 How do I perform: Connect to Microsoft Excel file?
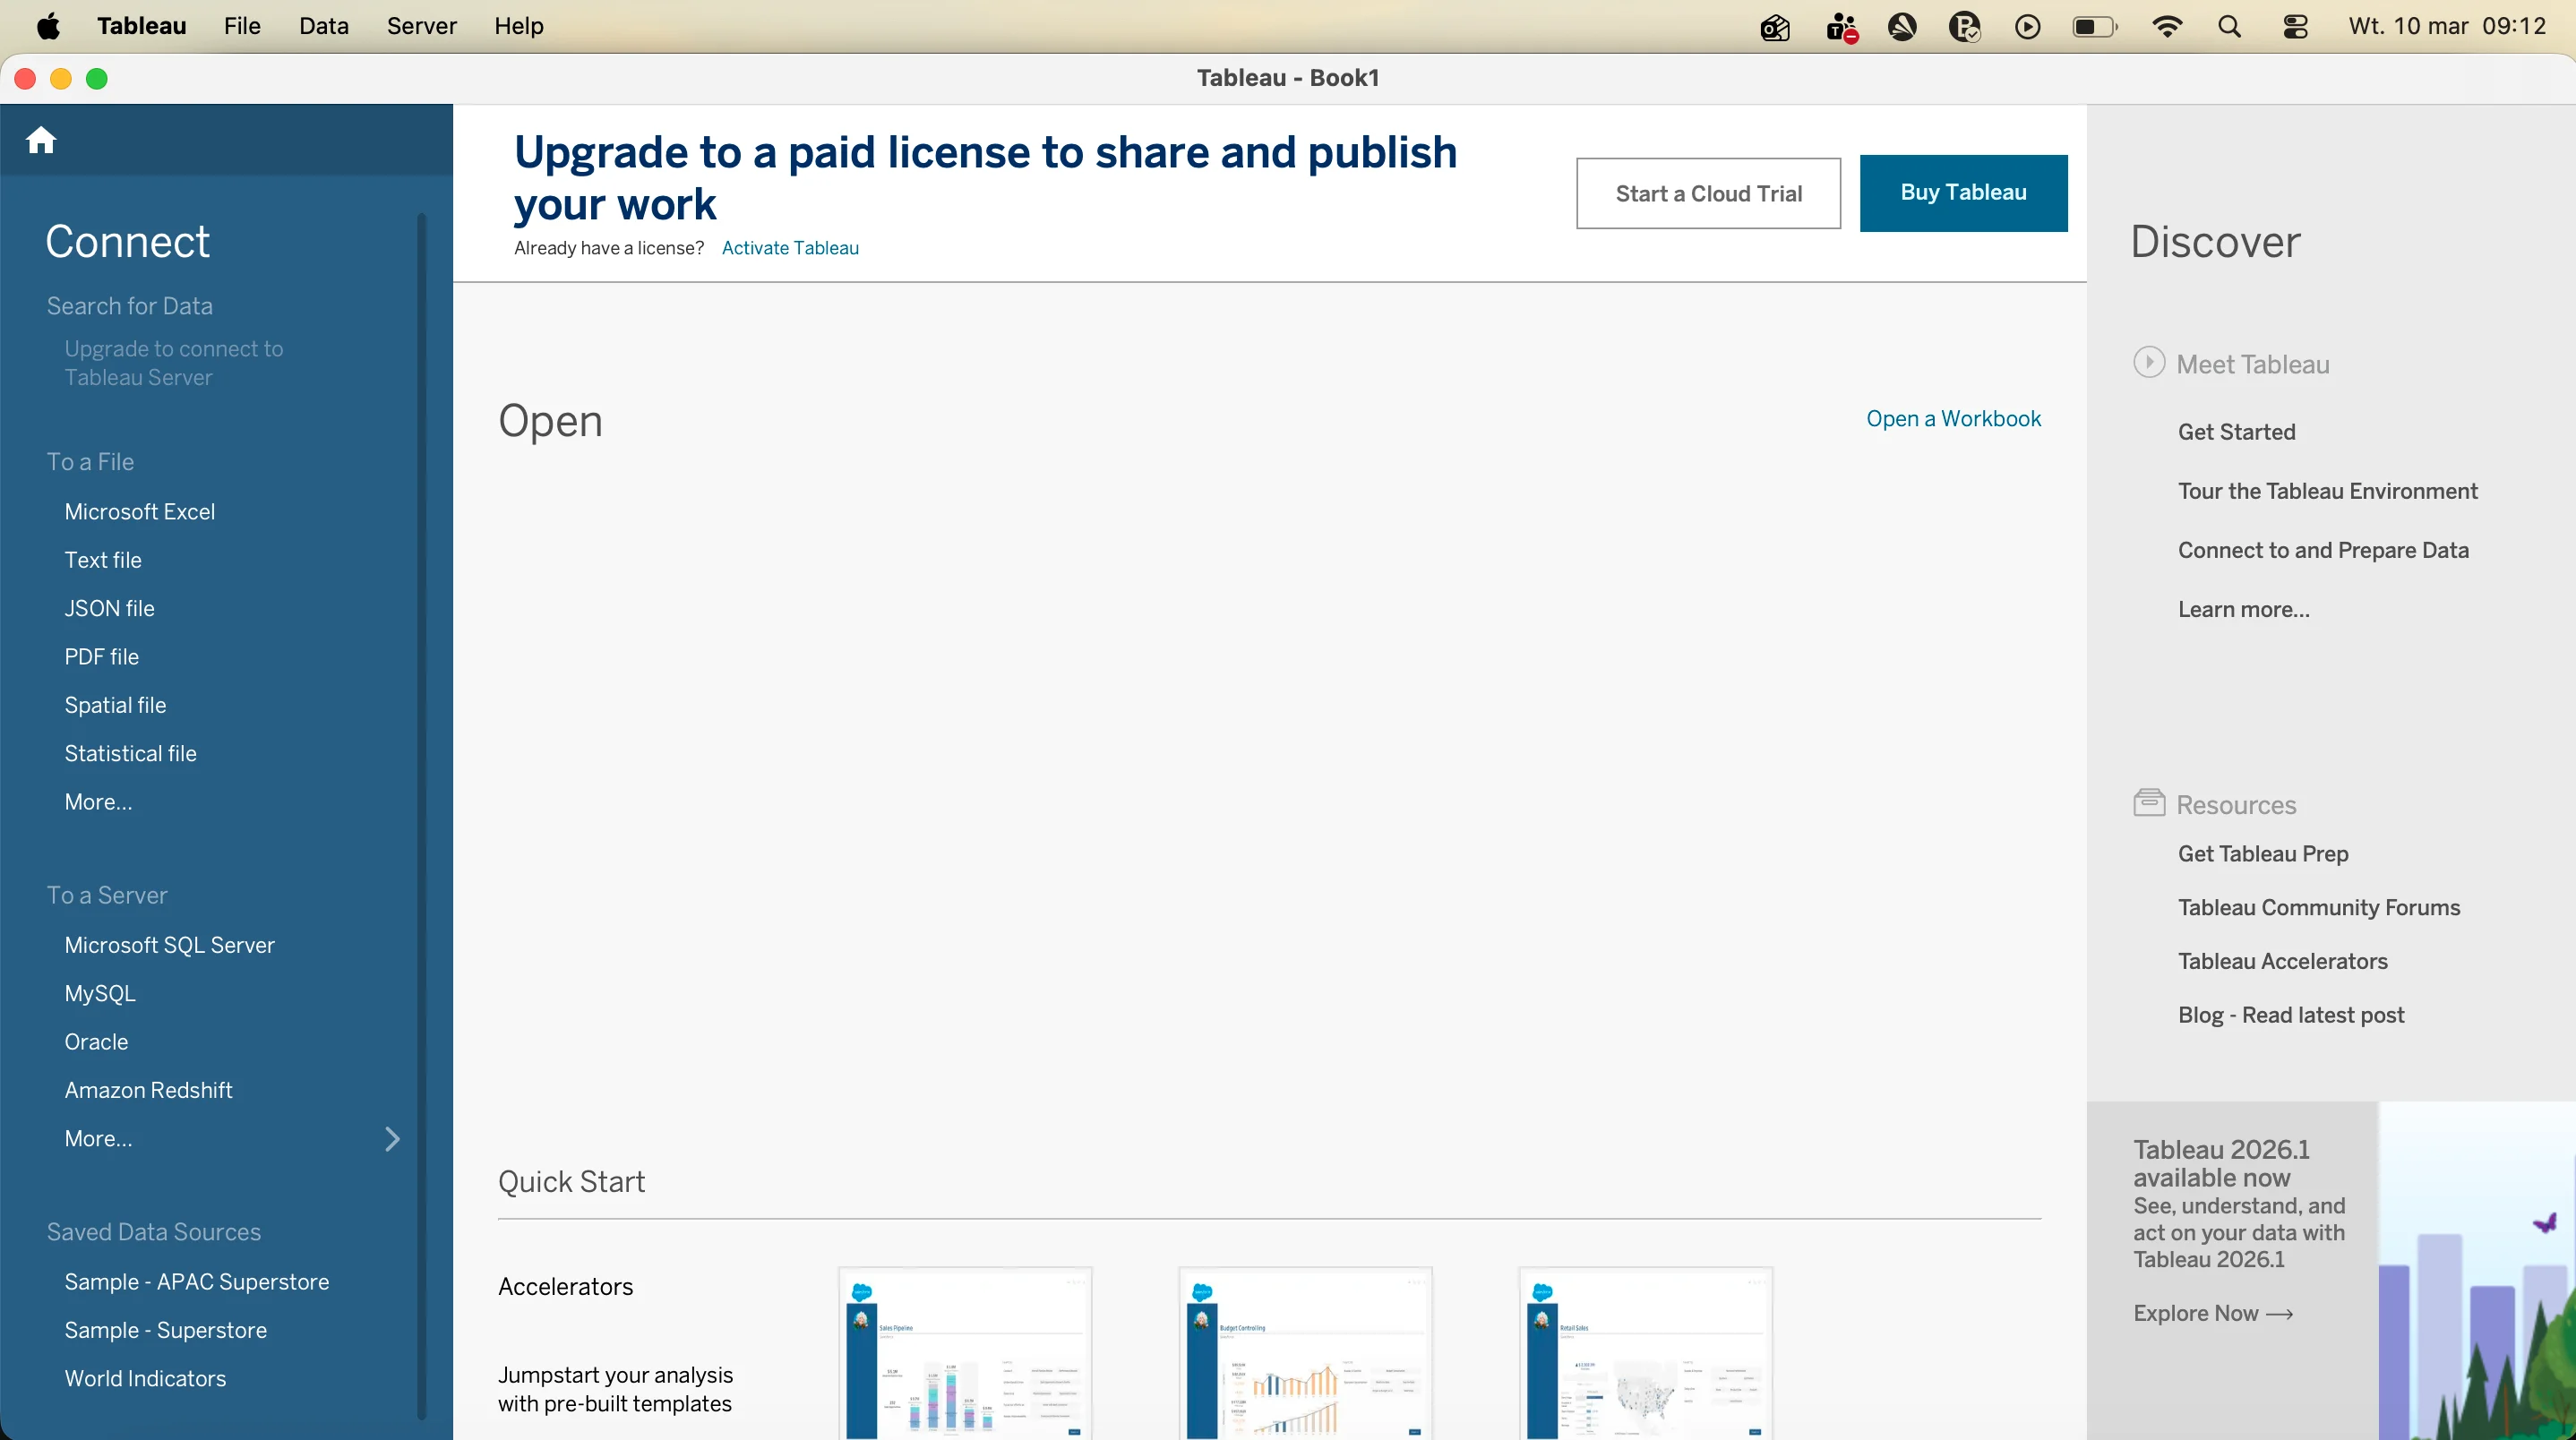pos(140,512)
